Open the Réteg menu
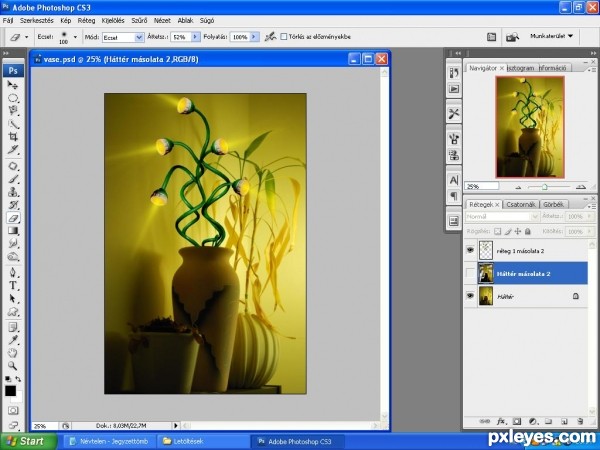The height and width of the screenshot is (450, 600). [86, 20]
